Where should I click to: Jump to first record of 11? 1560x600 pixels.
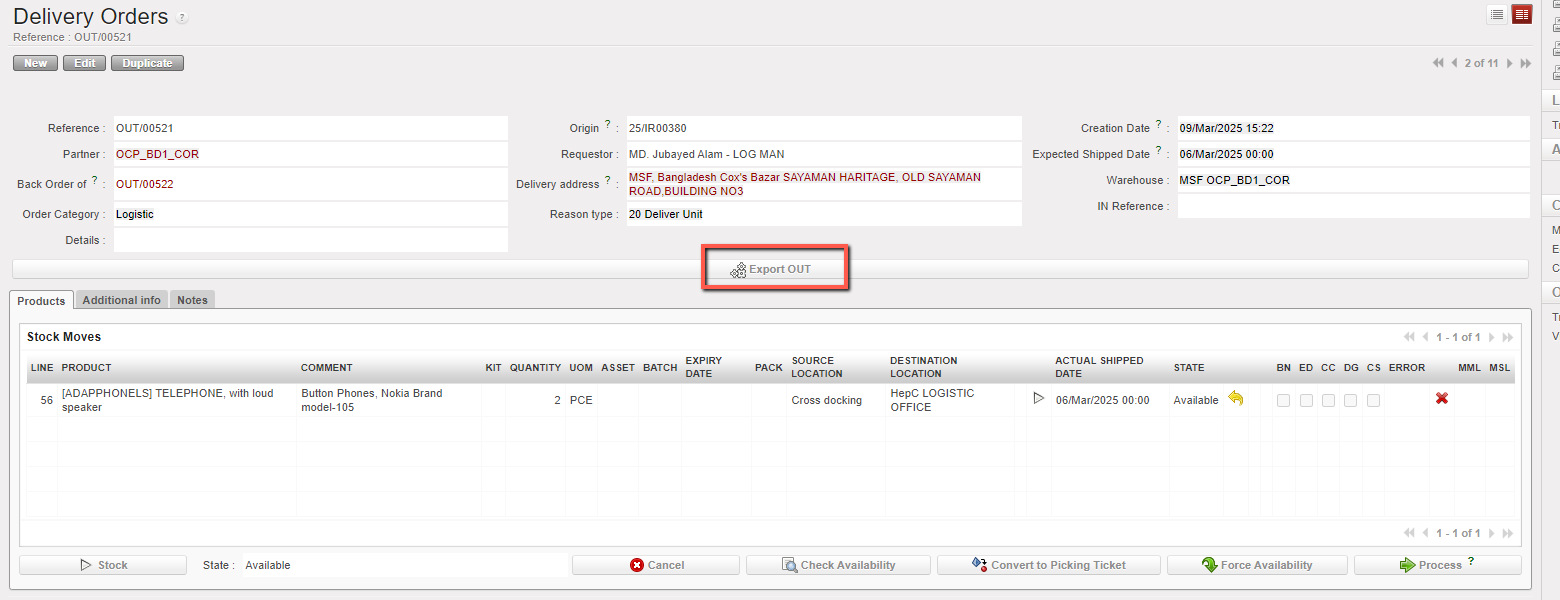[1438, 63]
